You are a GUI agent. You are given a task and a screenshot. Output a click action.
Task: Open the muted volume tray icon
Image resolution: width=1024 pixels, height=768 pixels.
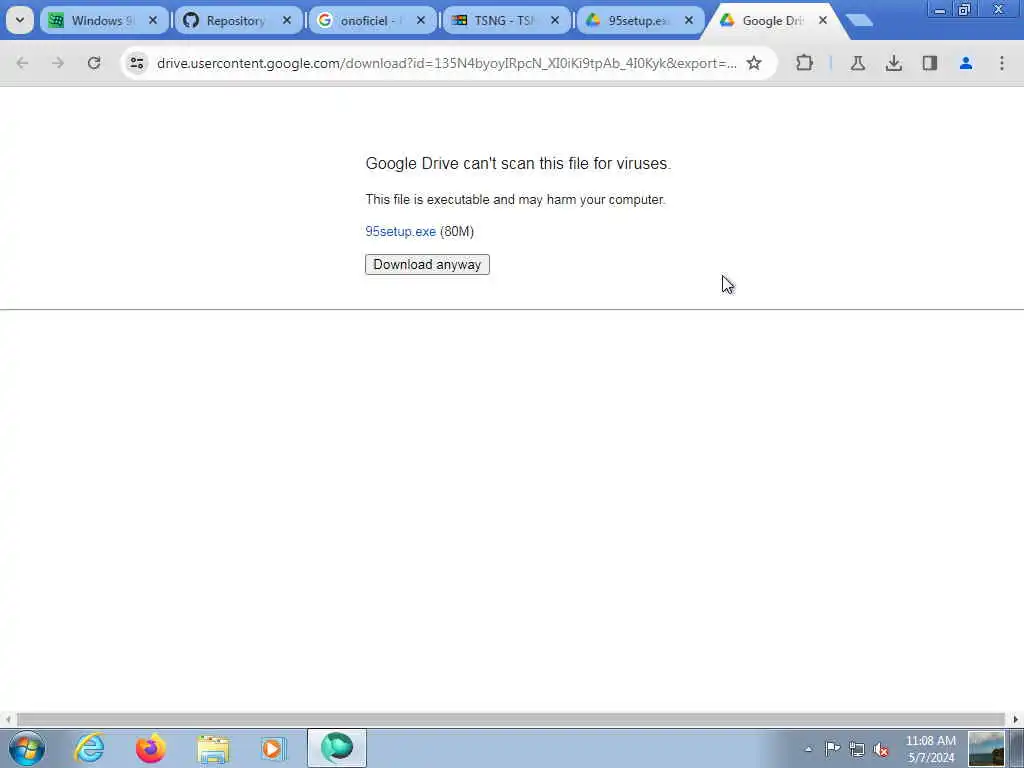pos(881,749)
